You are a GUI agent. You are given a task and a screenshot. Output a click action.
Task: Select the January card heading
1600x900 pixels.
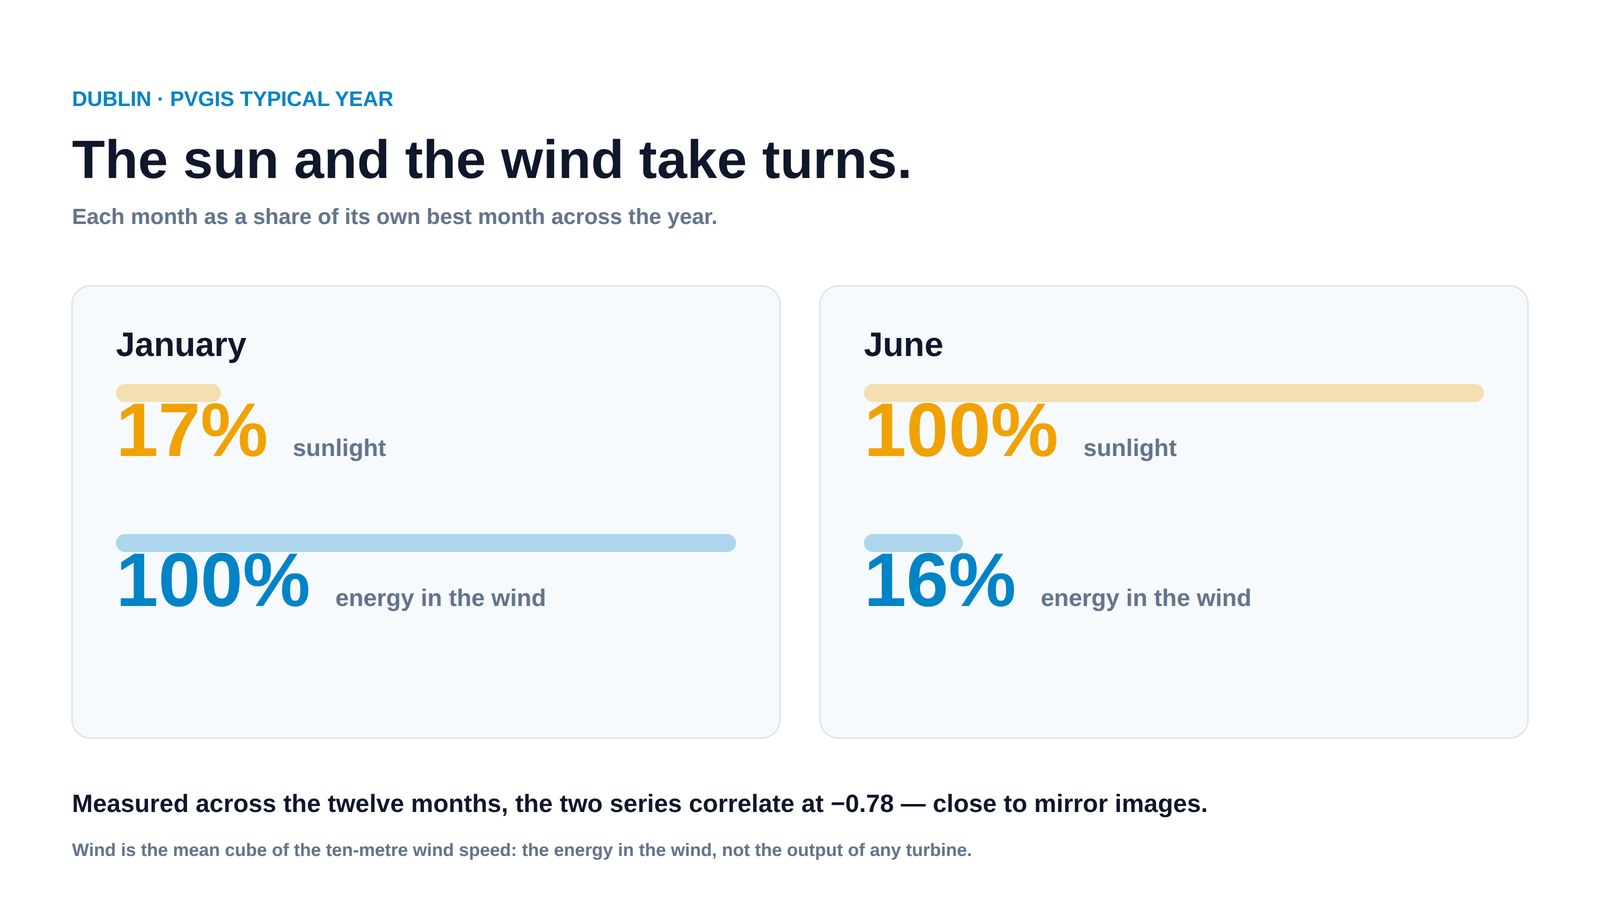[181, 344]
